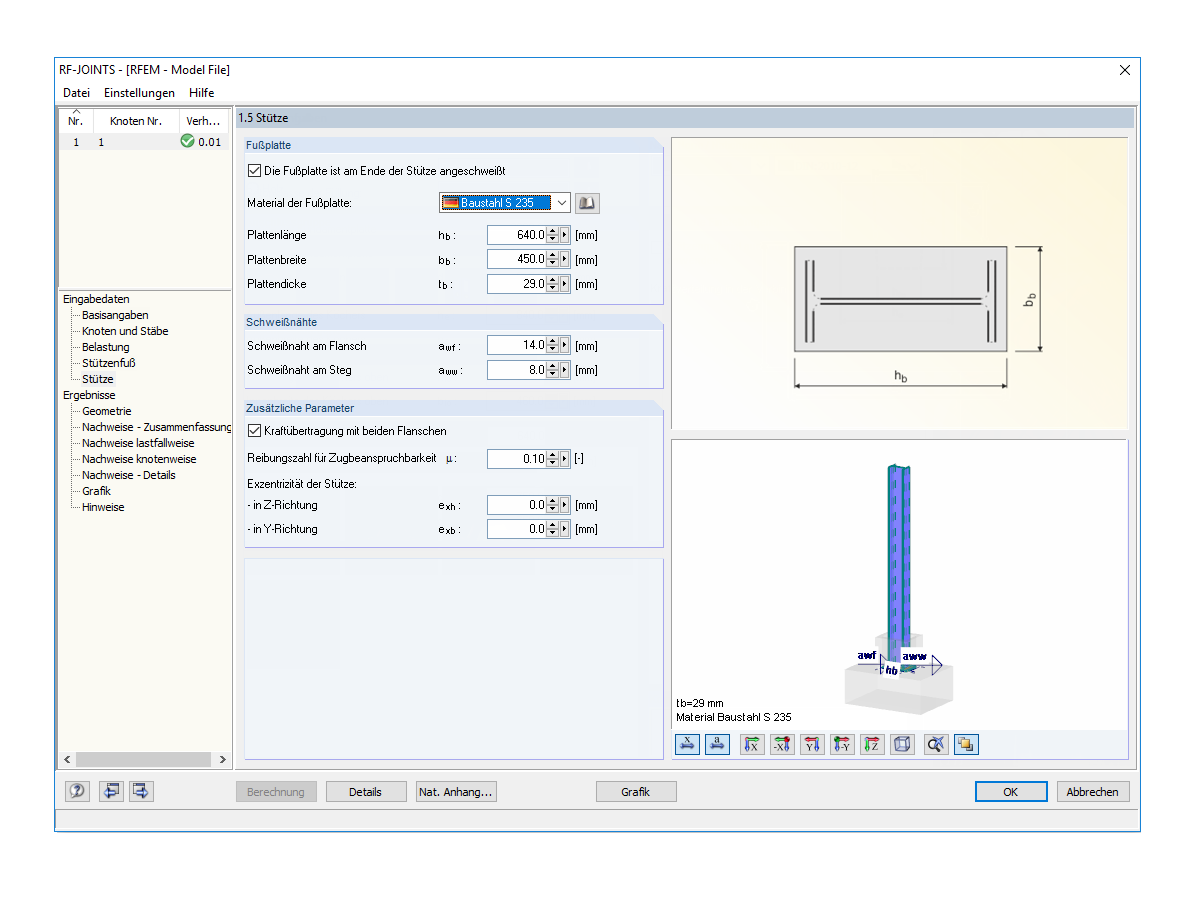This screenshot has height=900, width=1200.
Task: Select Hinweise in the tree
Action: point(103,507)
